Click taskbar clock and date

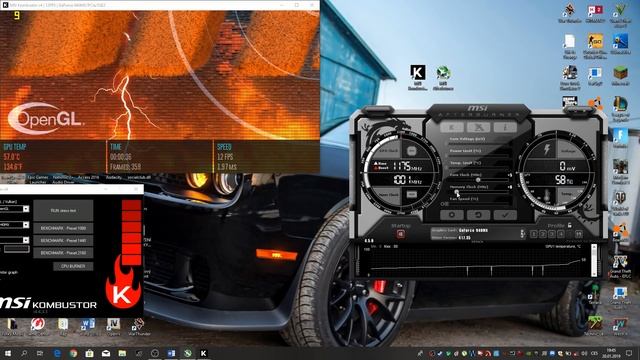(611, 353)
